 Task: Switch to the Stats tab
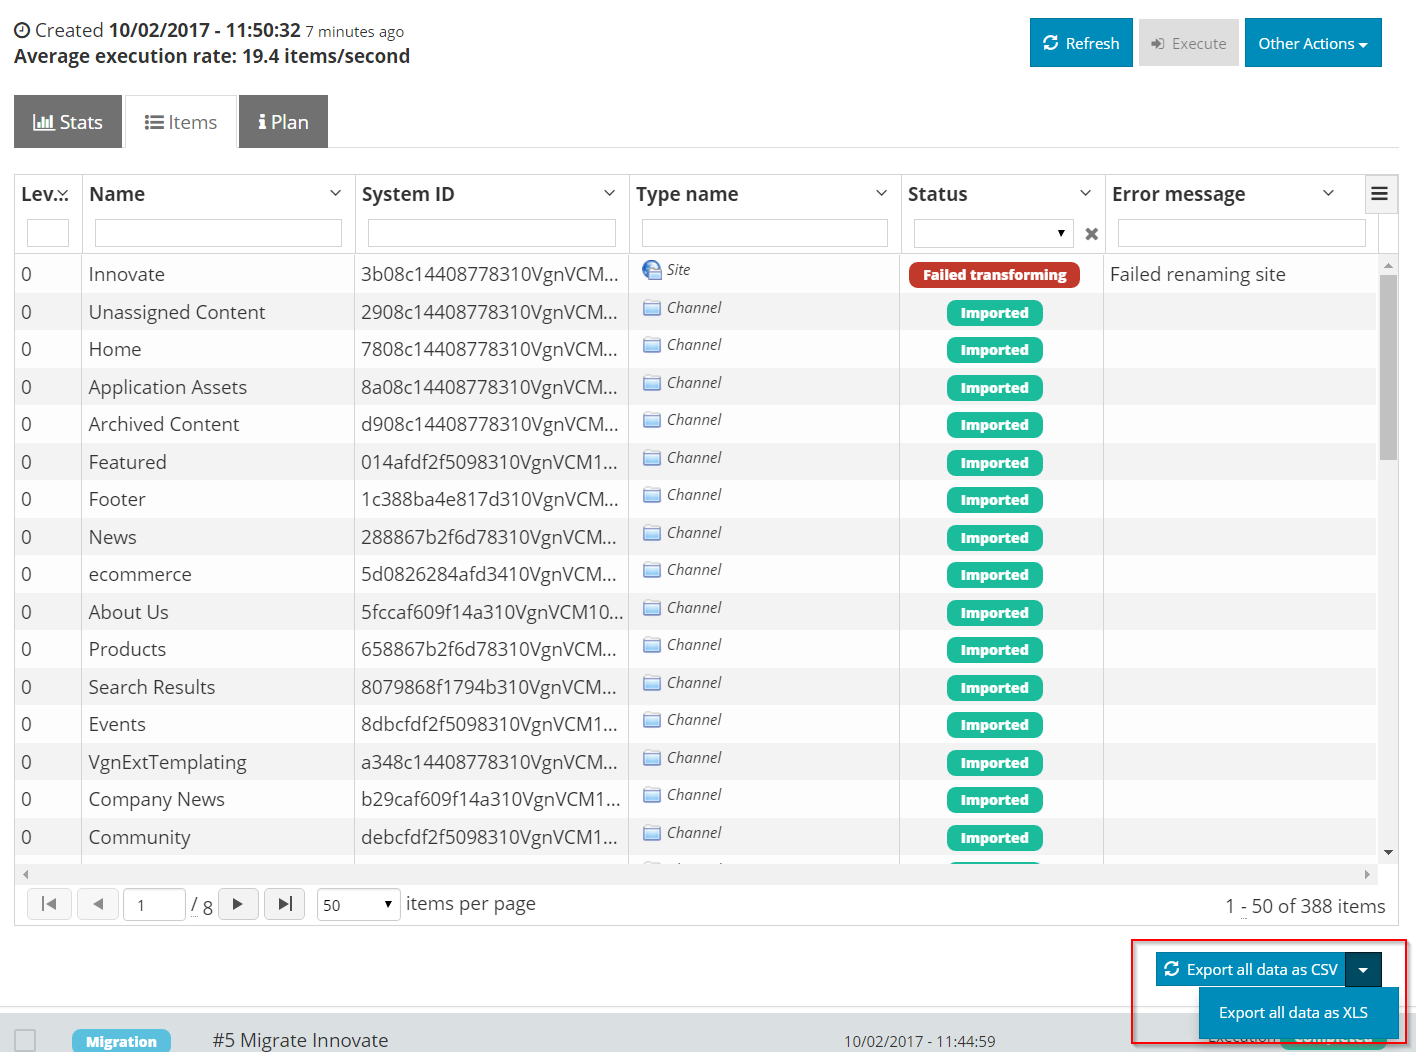(68, 122)
